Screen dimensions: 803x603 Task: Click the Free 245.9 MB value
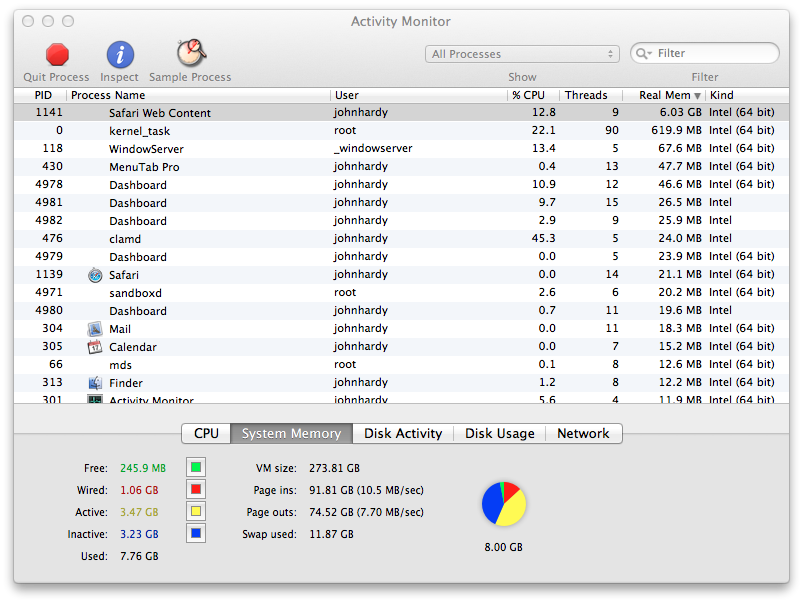(143, 468)
